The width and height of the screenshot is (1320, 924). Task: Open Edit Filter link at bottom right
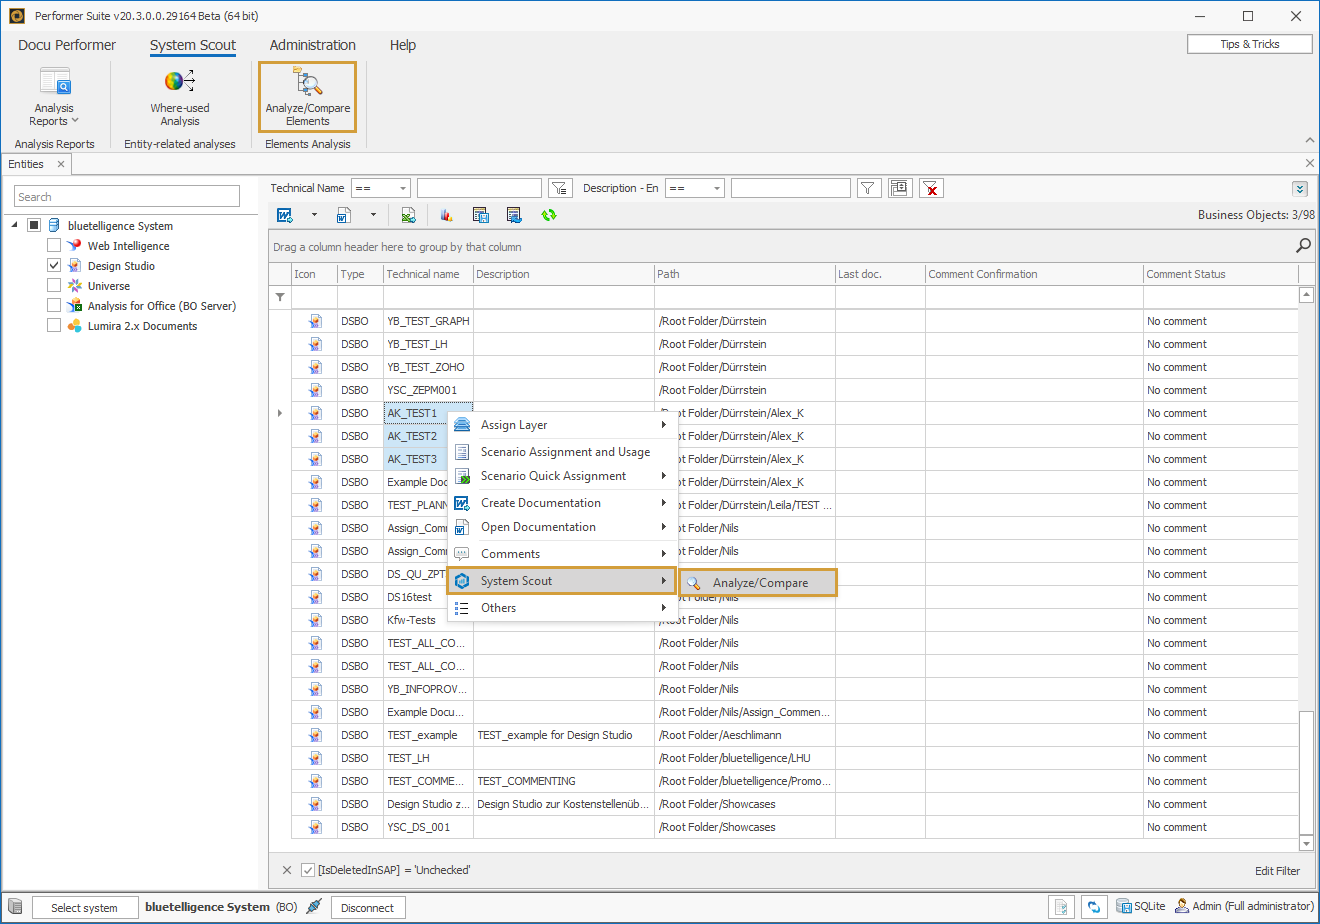1277,870
